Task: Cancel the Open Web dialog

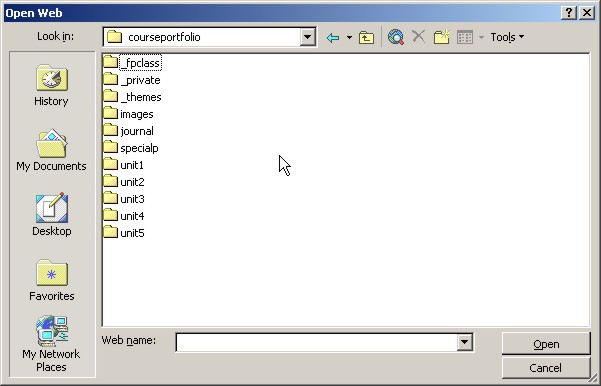Action: [546, 368]
